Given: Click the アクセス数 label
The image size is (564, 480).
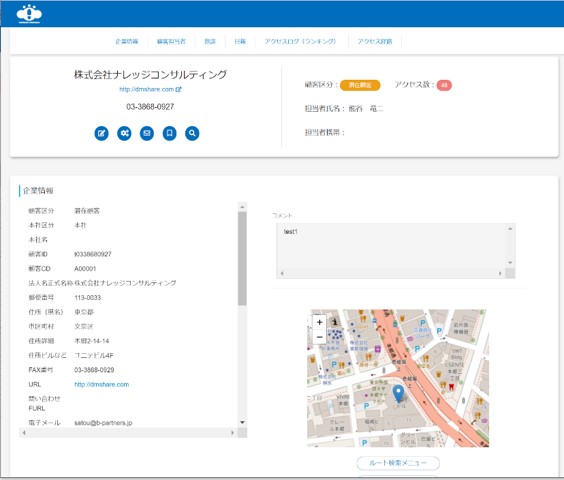Looking at the screenshot, I should (x=414, y=85).
